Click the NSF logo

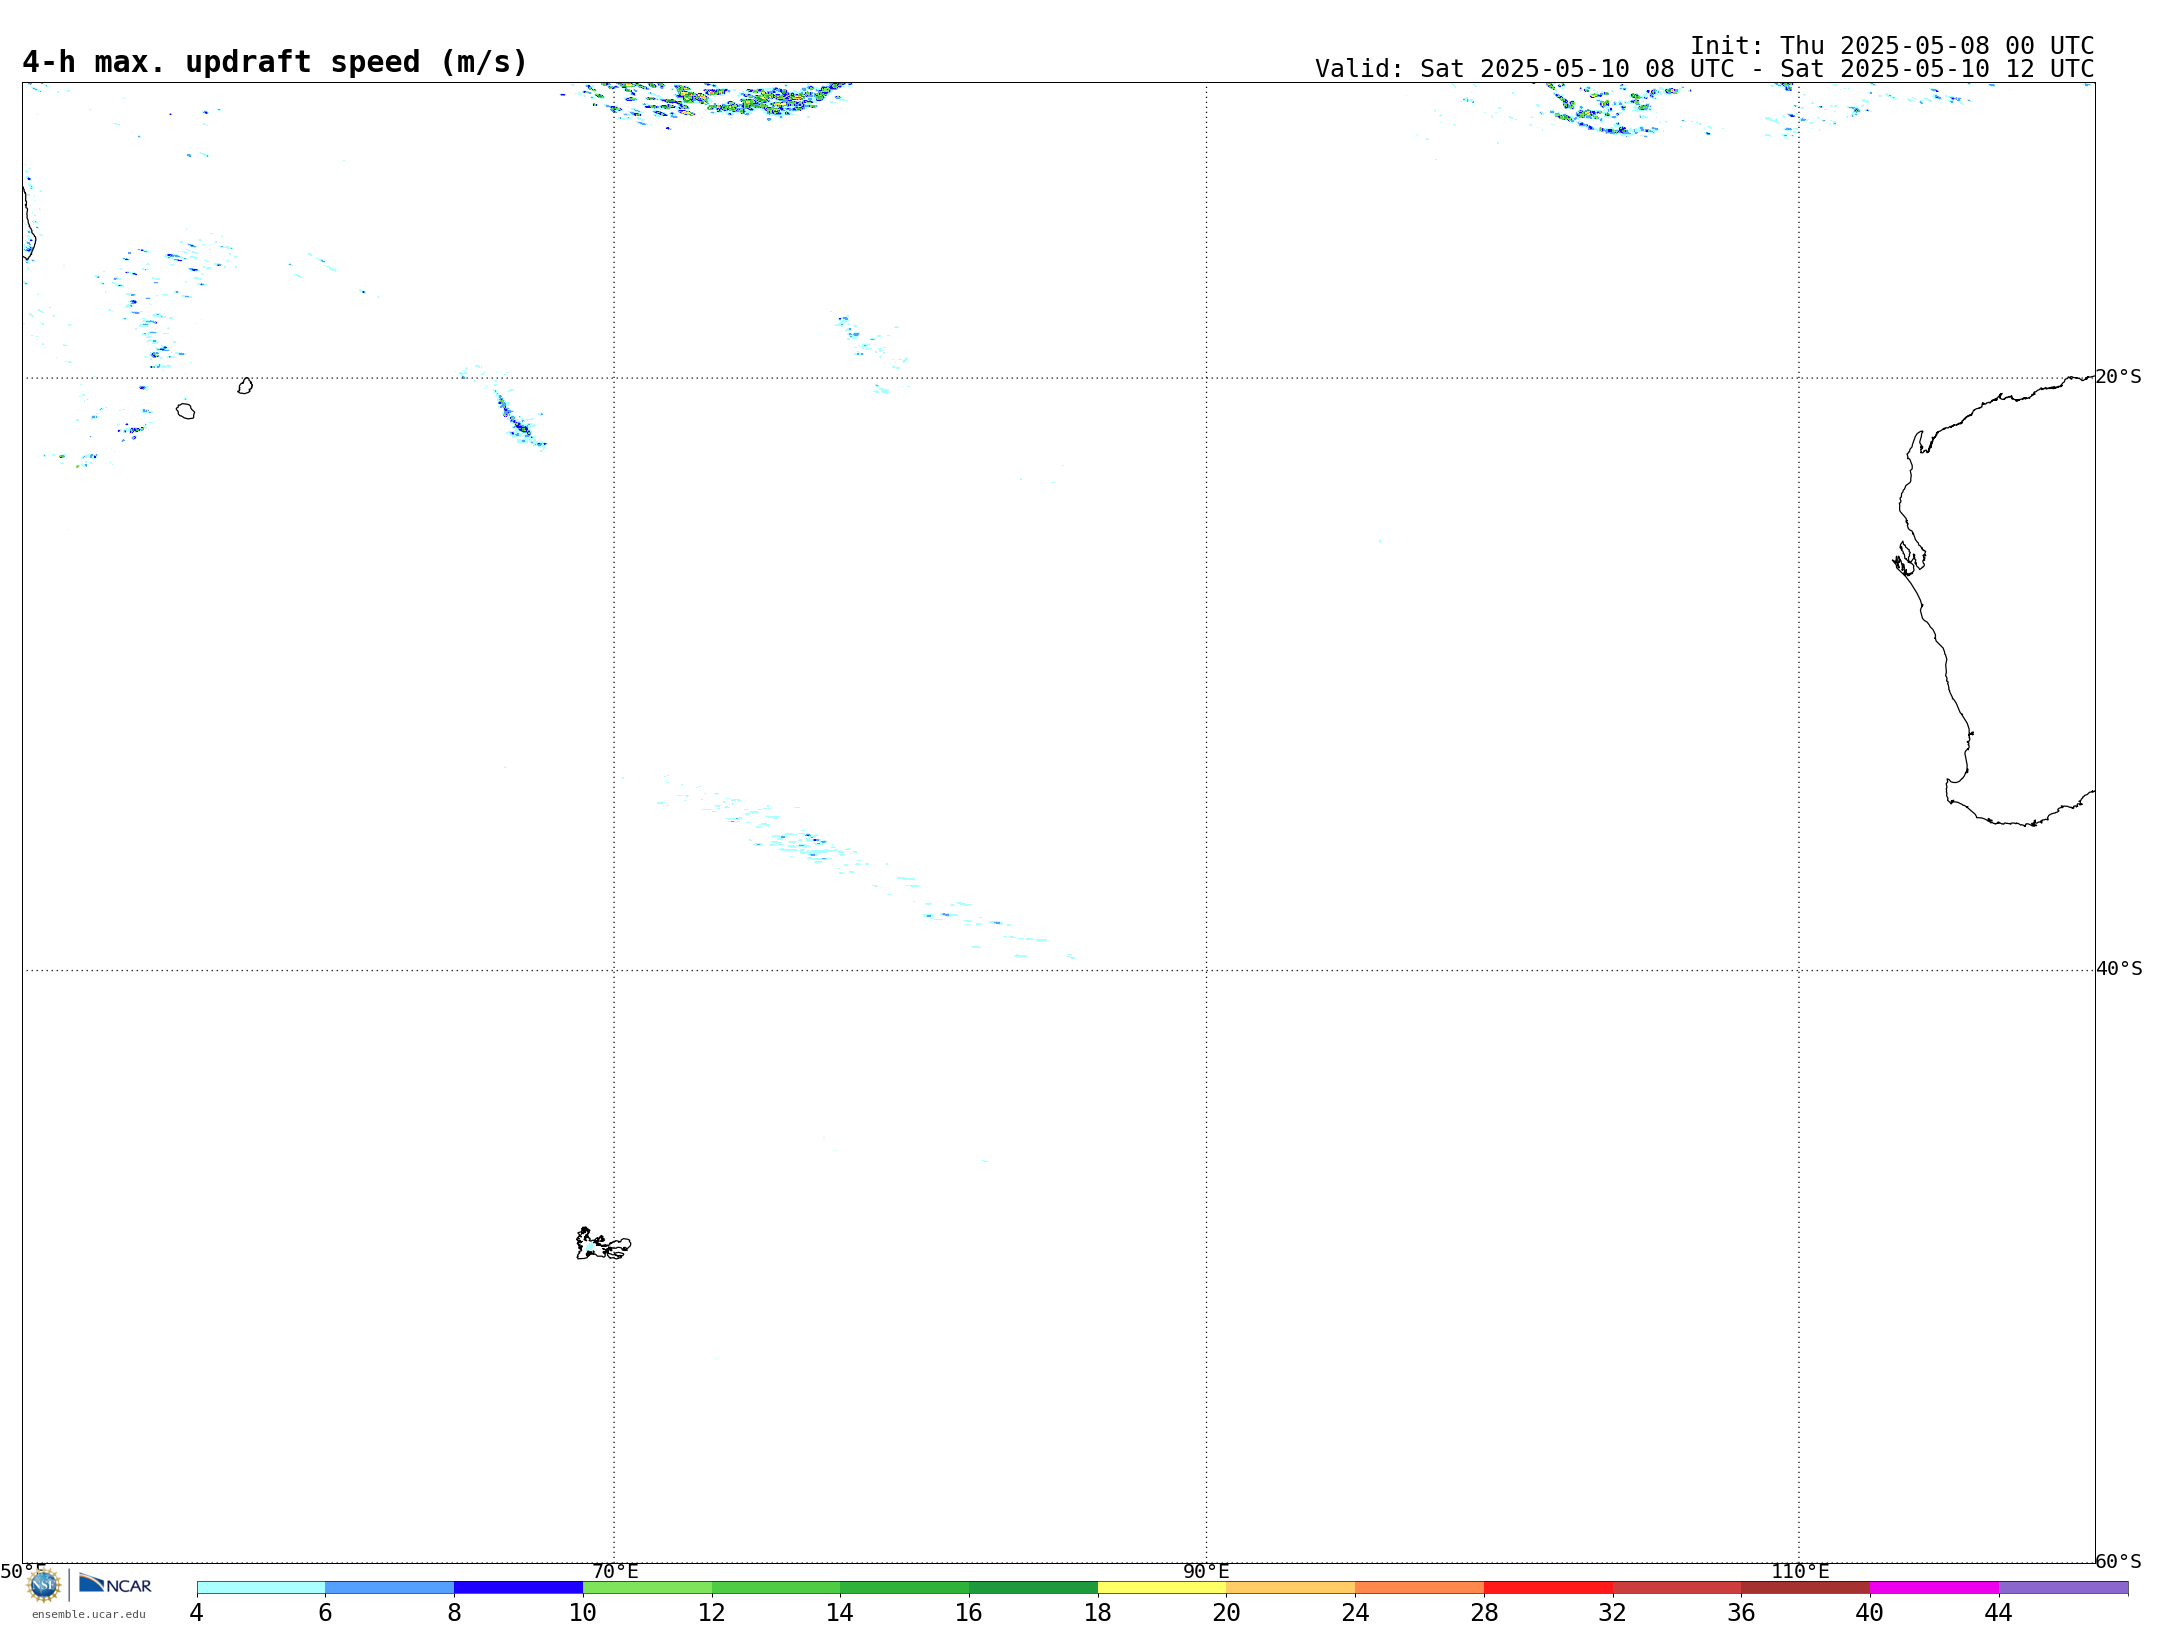(x=44, y=1585)
